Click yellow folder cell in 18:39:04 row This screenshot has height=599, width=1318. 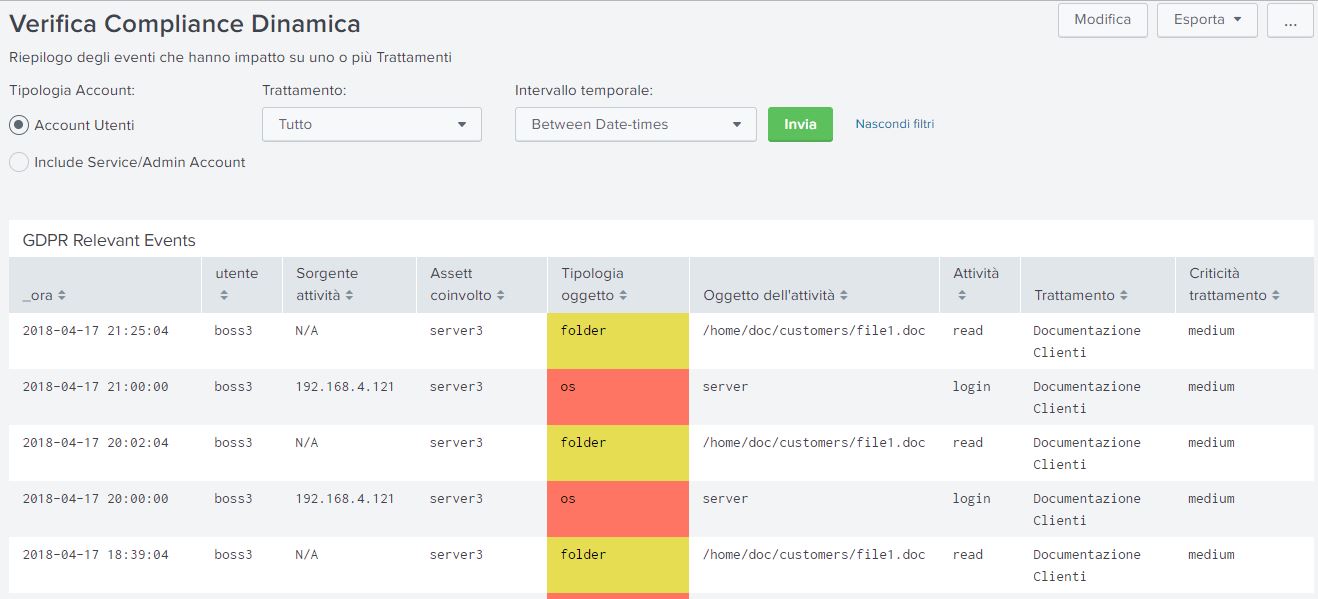click(618, 565)
